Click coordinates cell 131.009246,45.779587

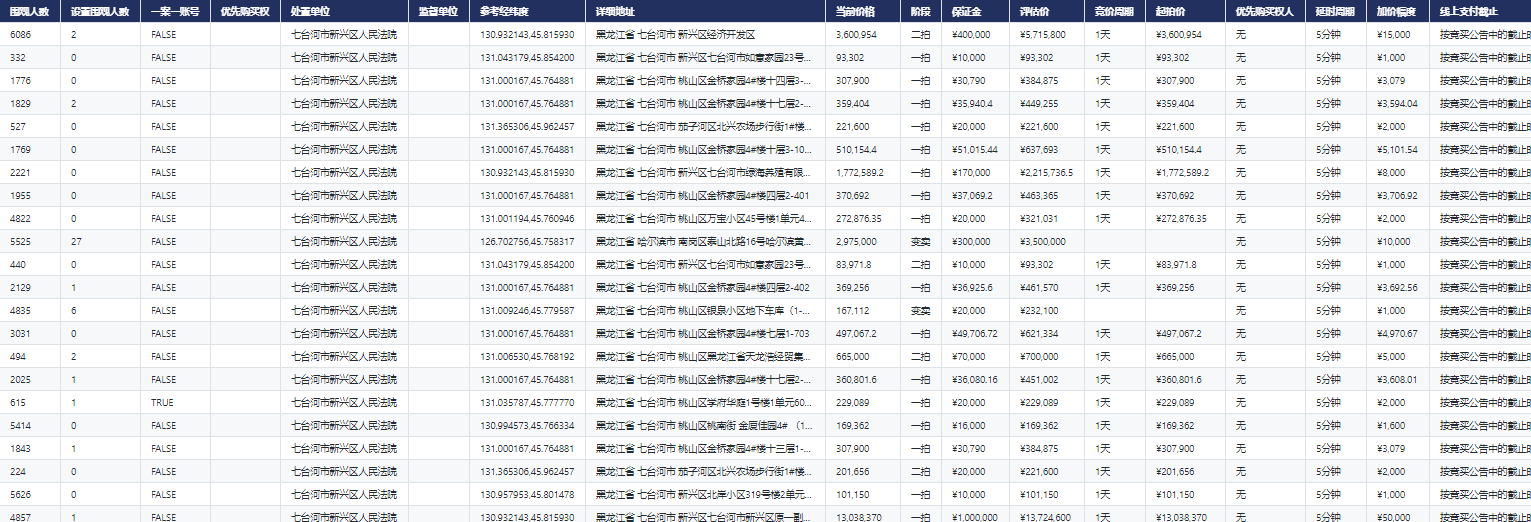point(527,310)
